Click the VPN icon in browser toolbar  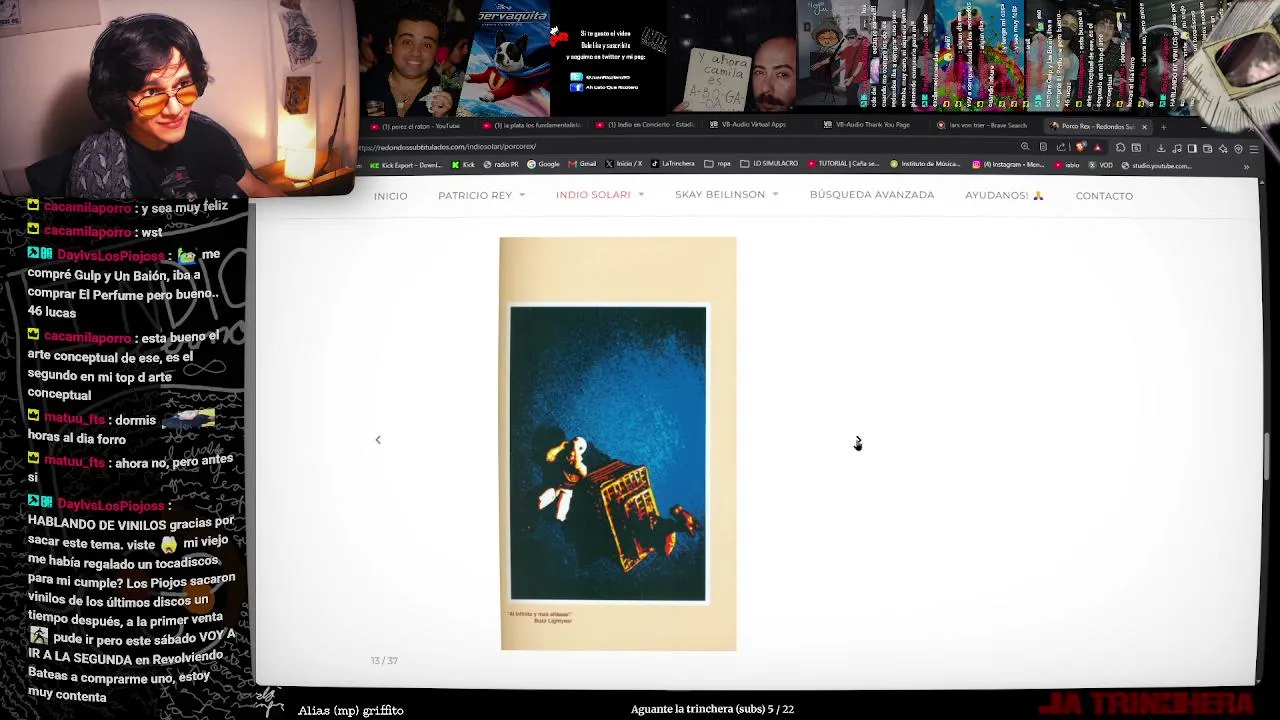coord(1238,148)
